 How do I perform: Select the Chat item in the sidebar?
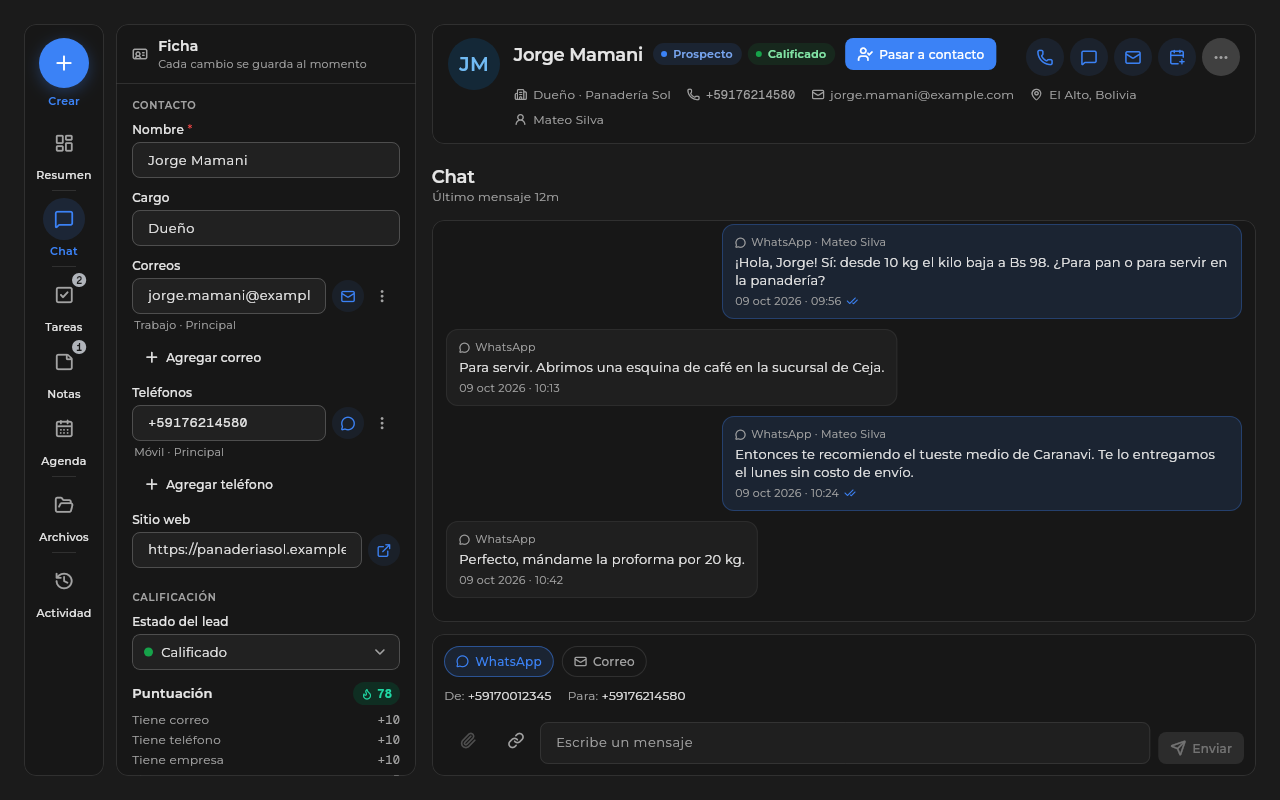pyautogui.click(x=64, y=233)
